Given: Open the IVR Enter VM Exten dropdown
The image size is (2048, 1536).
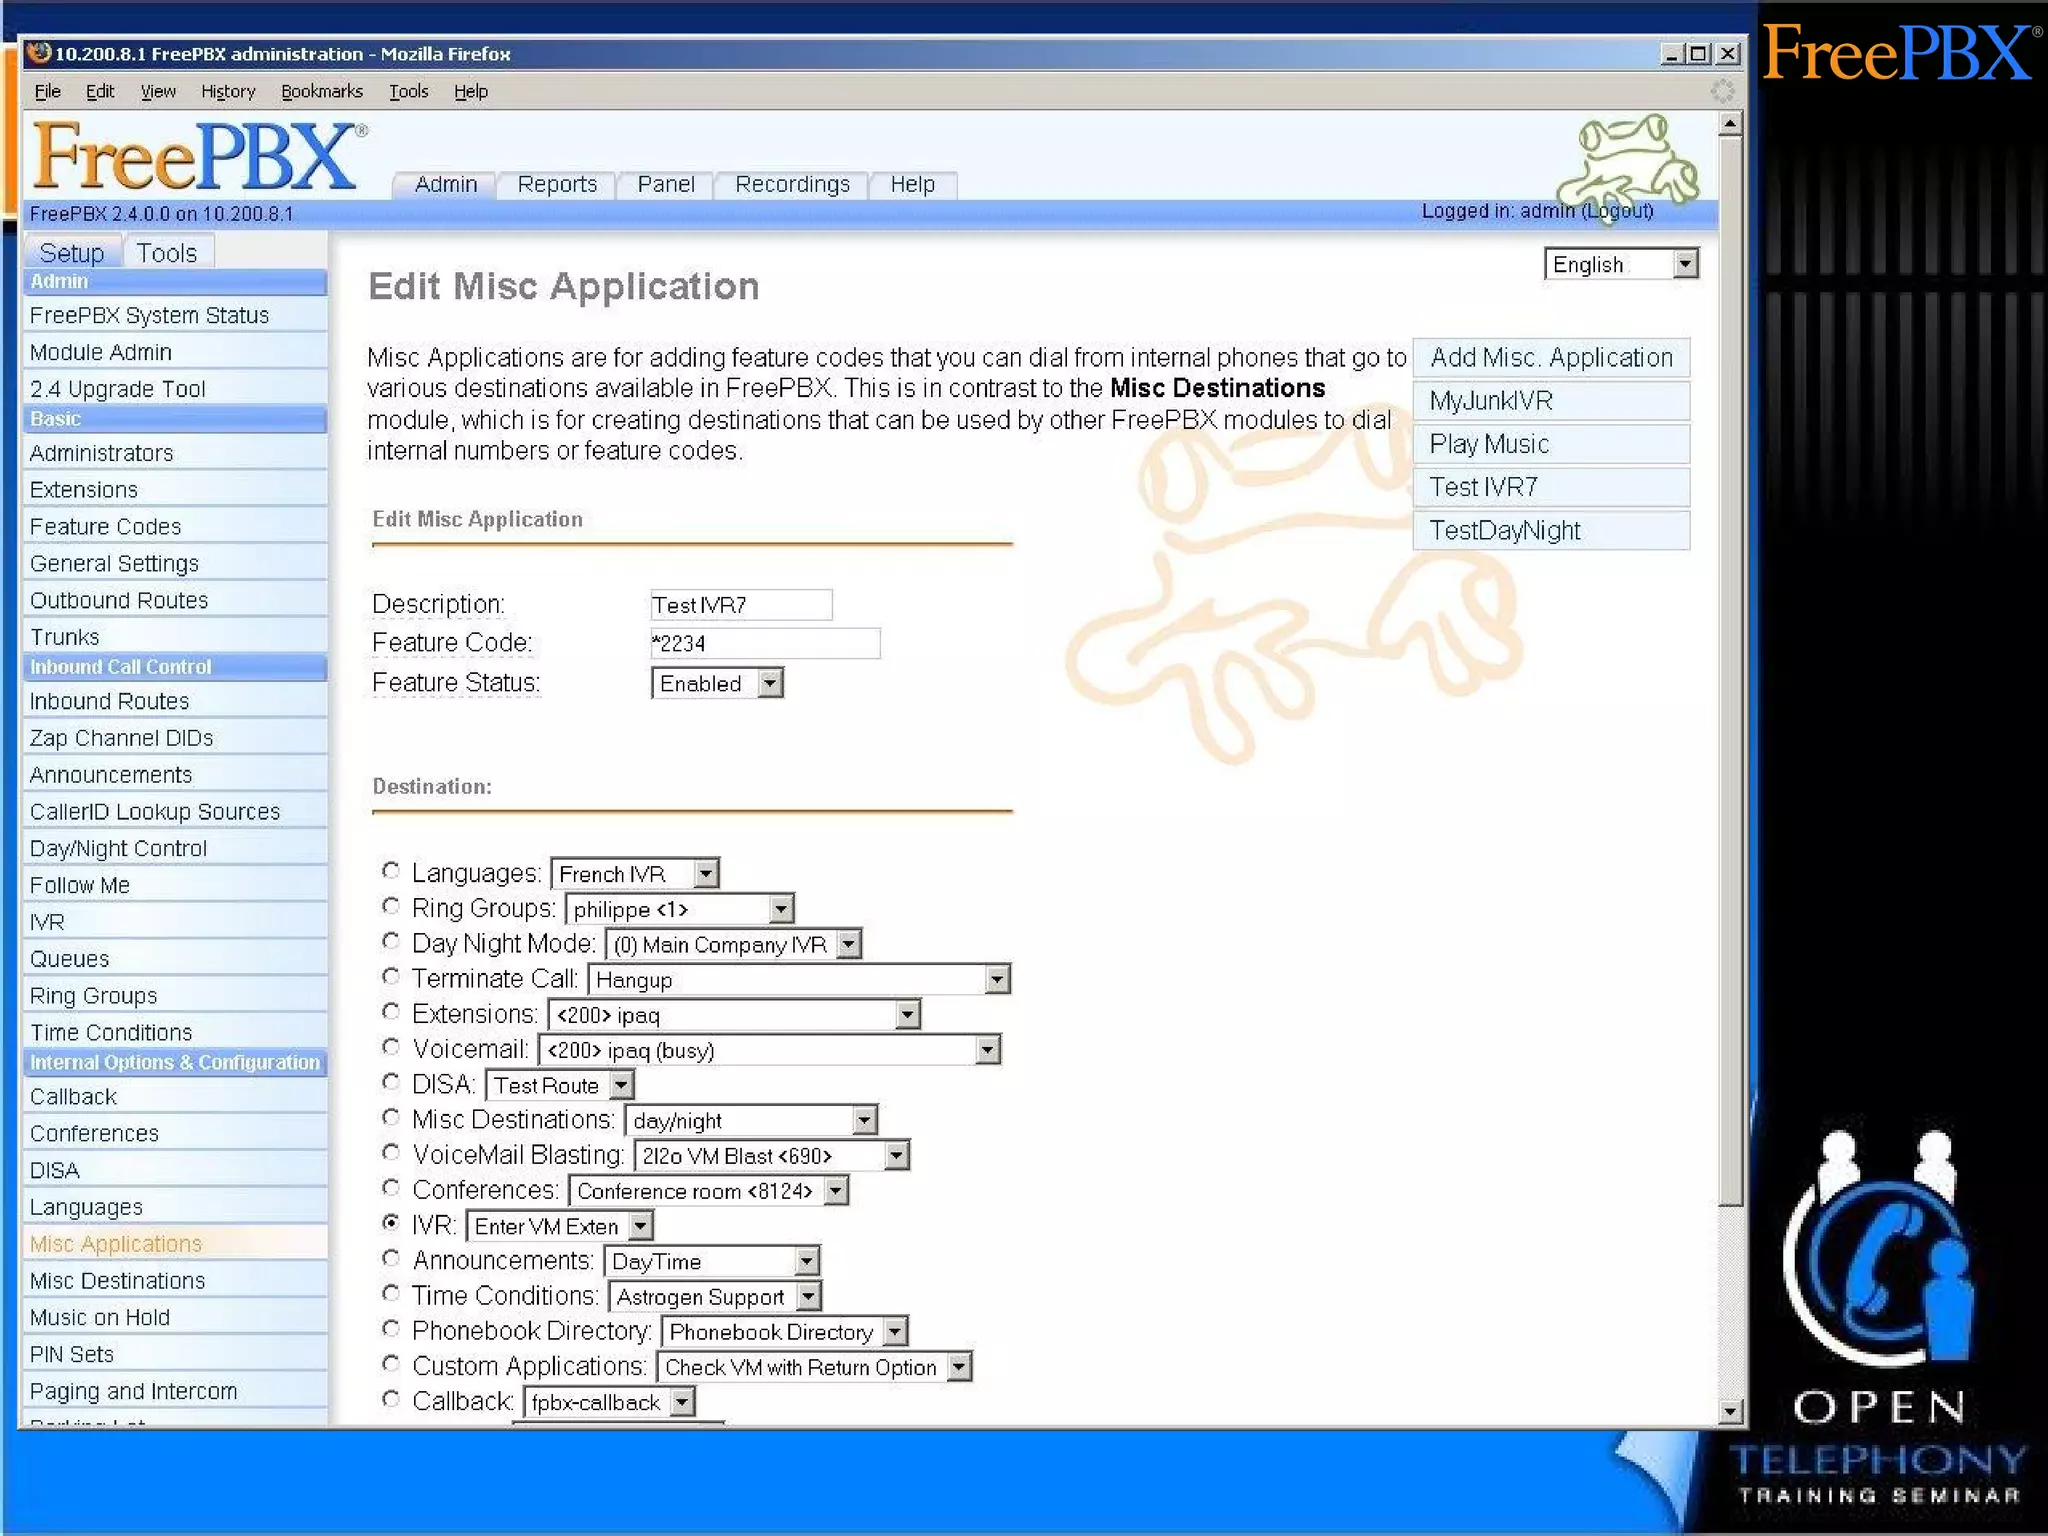Looking at the screenshot, I should pyautogui.click(x=559, y=1226).
